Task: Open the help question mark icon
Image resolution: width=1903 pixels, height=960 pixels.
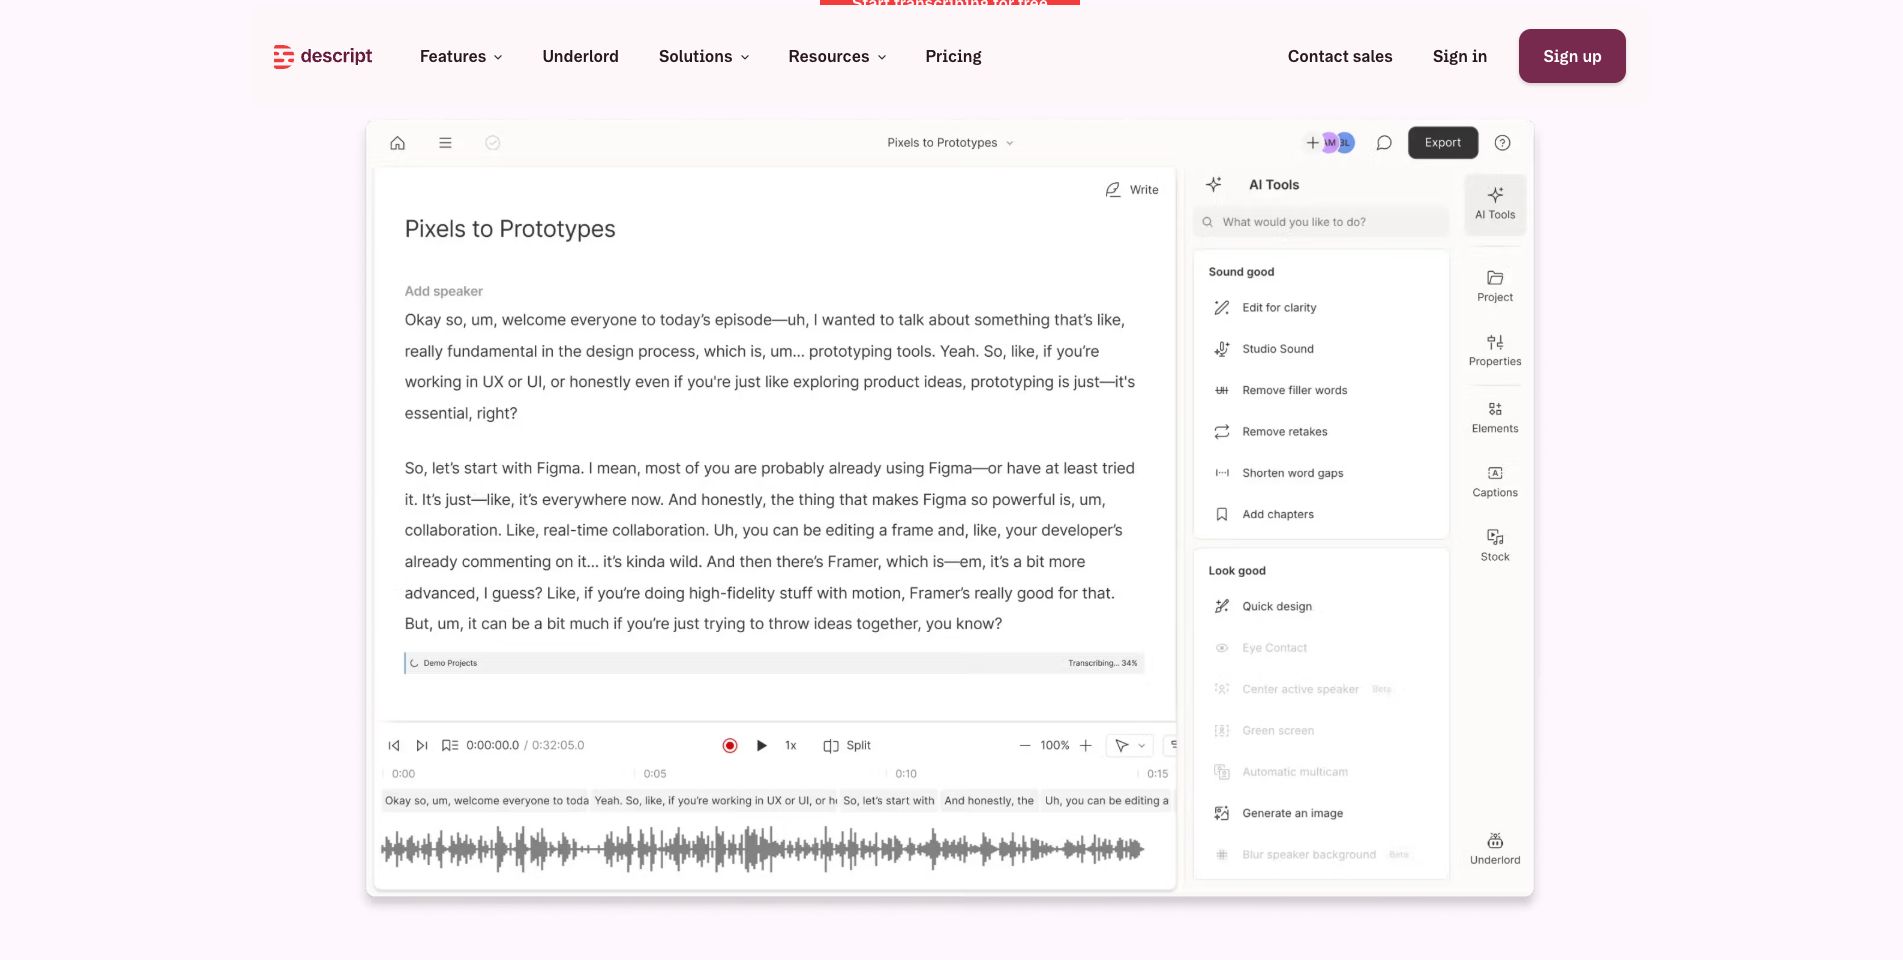Action: [x=1502, y=143]
